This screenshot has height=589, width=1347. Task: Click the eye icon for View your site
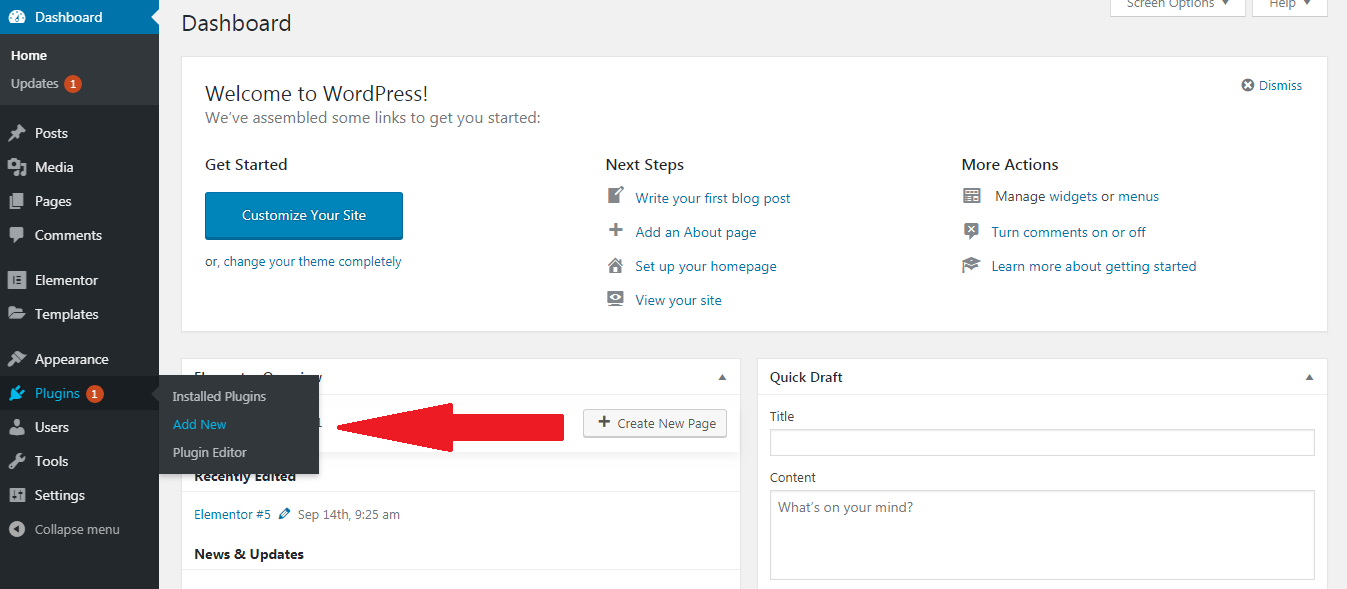[x=616, y=299]
